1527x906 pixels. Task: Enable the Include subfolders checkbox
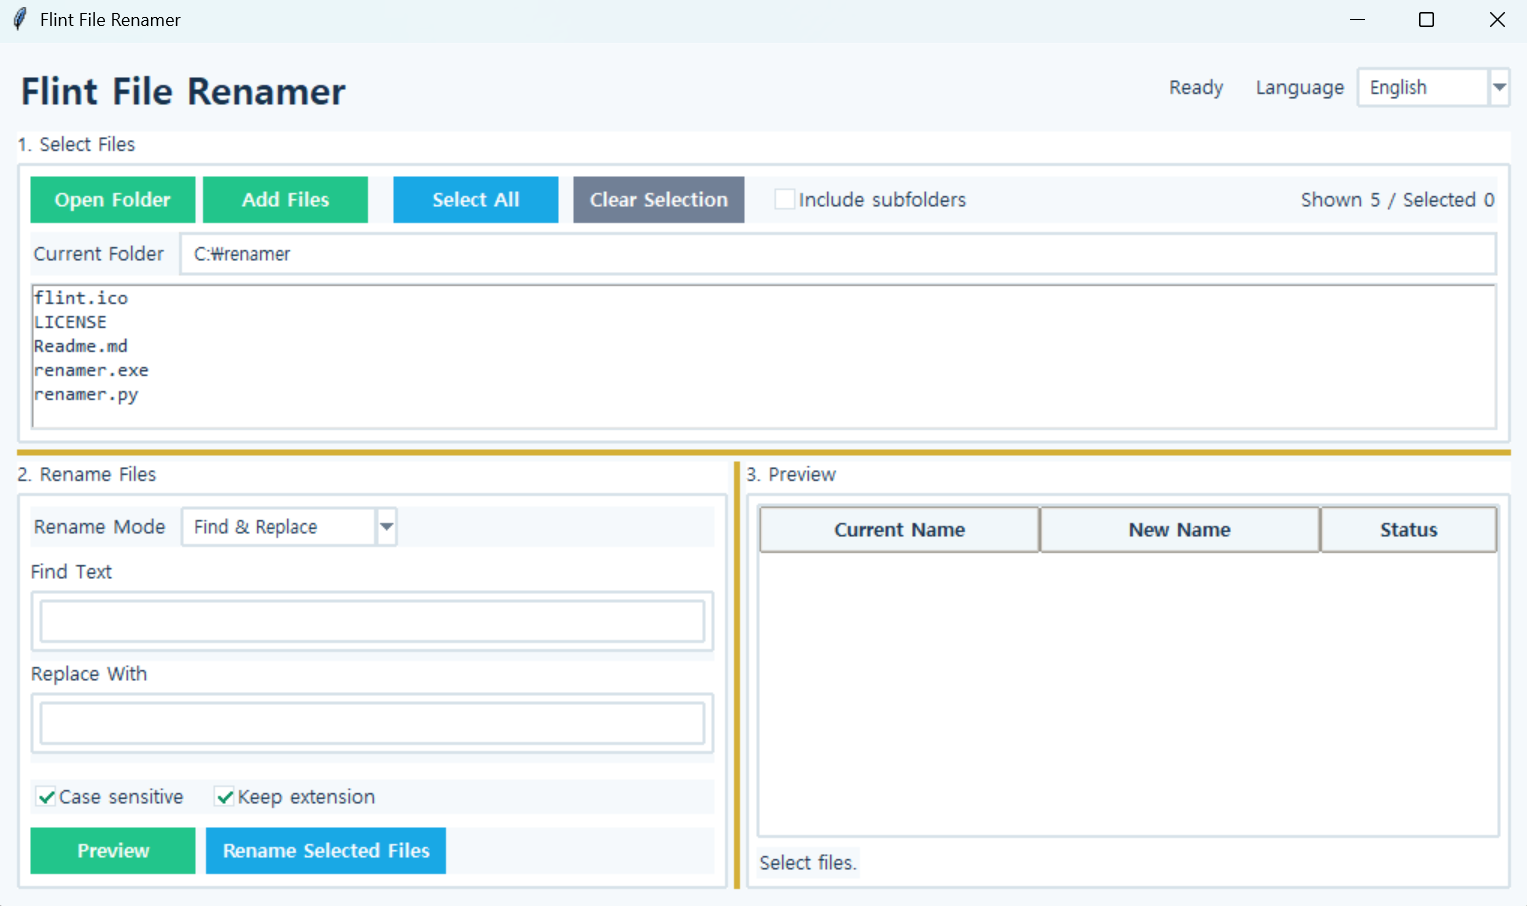[x=785, y=200]
